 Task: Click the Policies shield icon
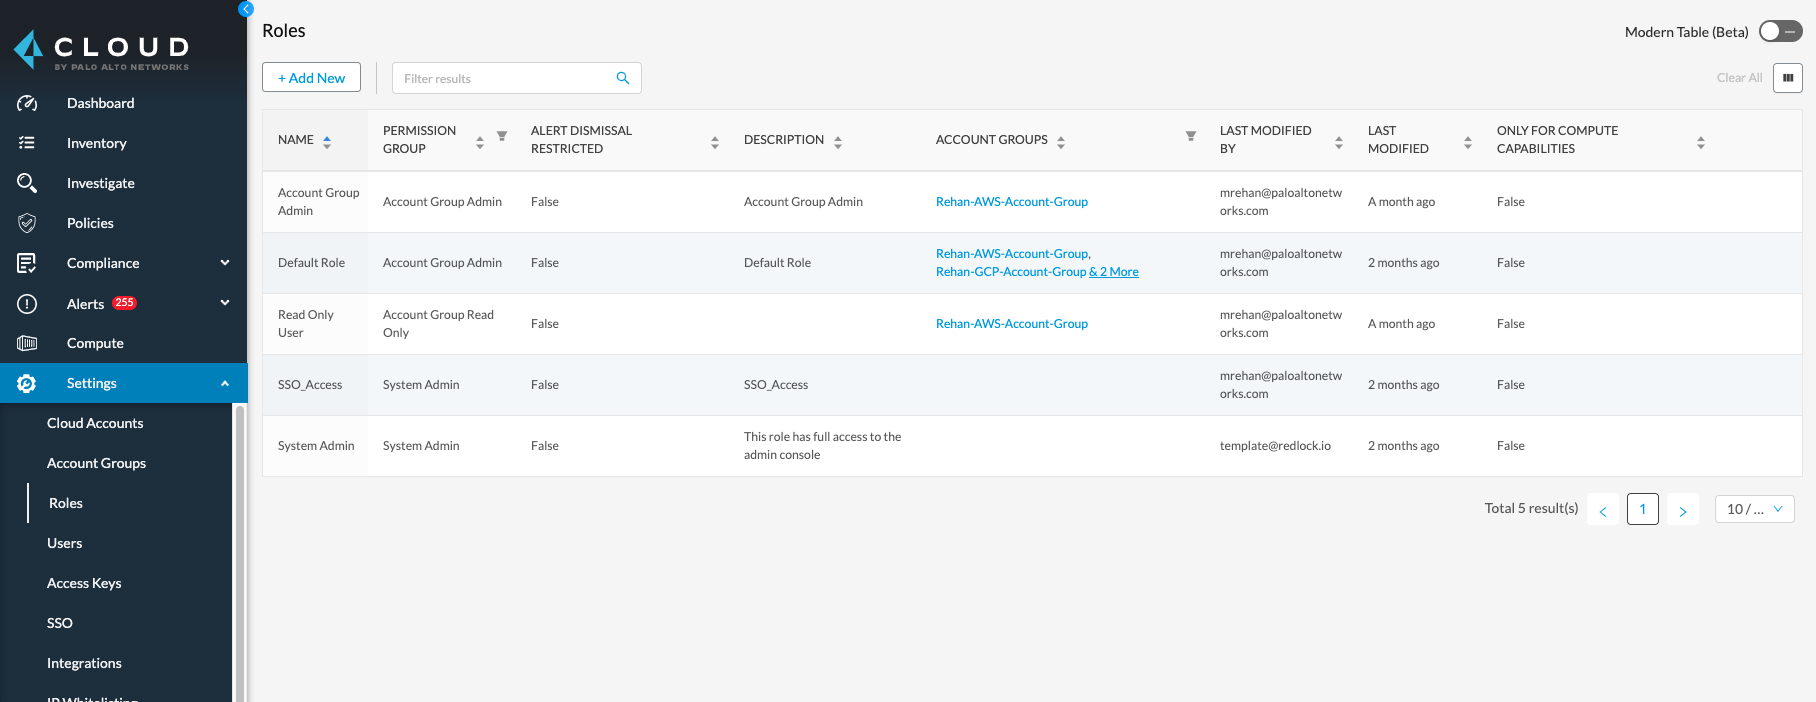[x=27, y=223]
